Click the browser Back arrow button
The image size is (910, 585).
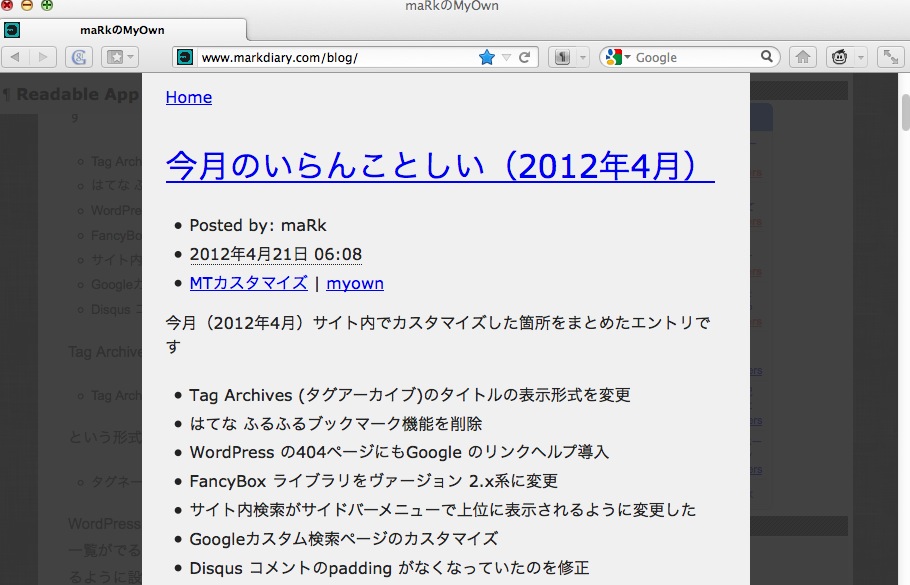[x=17, y=57]
